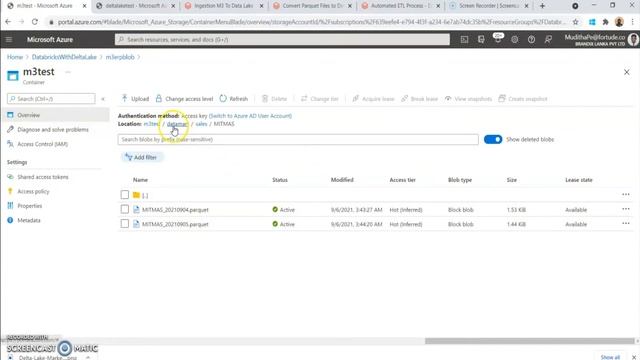Refresh the blob list

pyautogui.click(x=233, y=99)
